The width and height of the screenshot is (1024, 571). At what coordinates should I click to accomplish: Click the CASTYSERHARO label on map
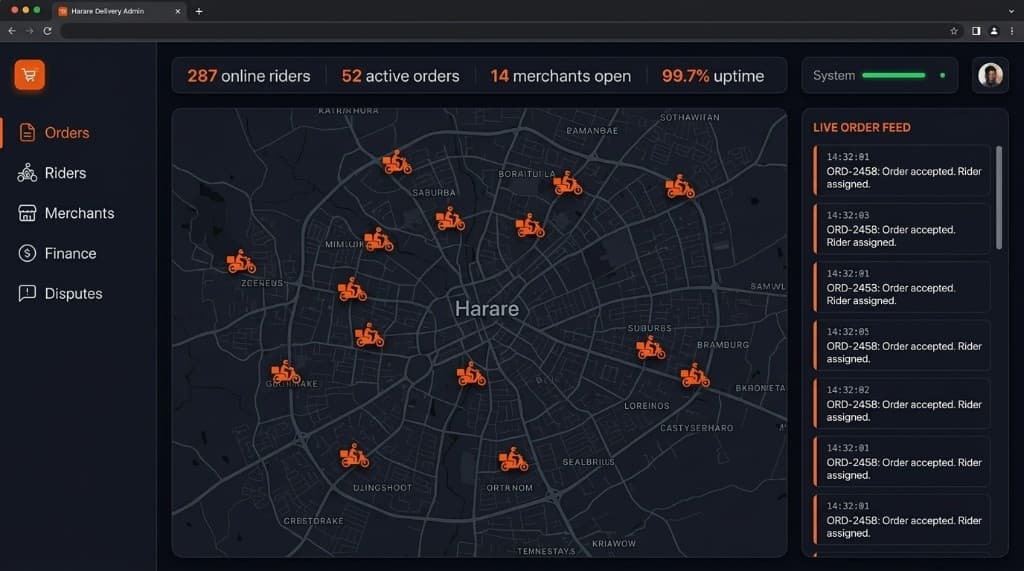pos(696,428)
